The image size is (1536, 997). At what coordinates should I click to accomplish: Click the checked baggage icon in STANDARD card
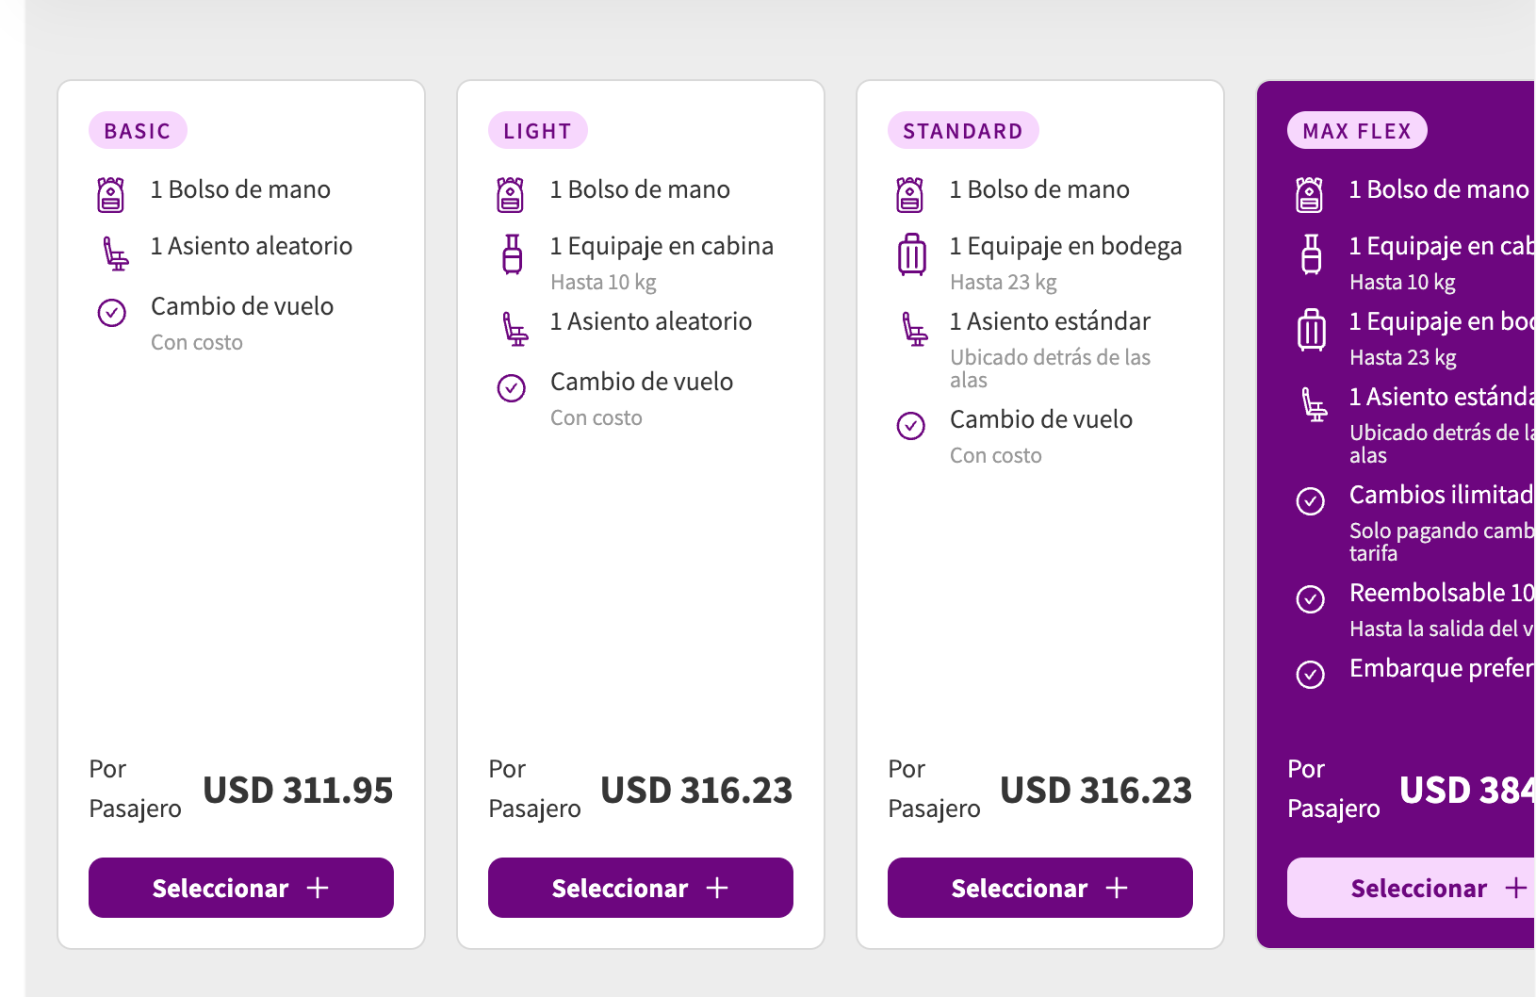point(911,254)
